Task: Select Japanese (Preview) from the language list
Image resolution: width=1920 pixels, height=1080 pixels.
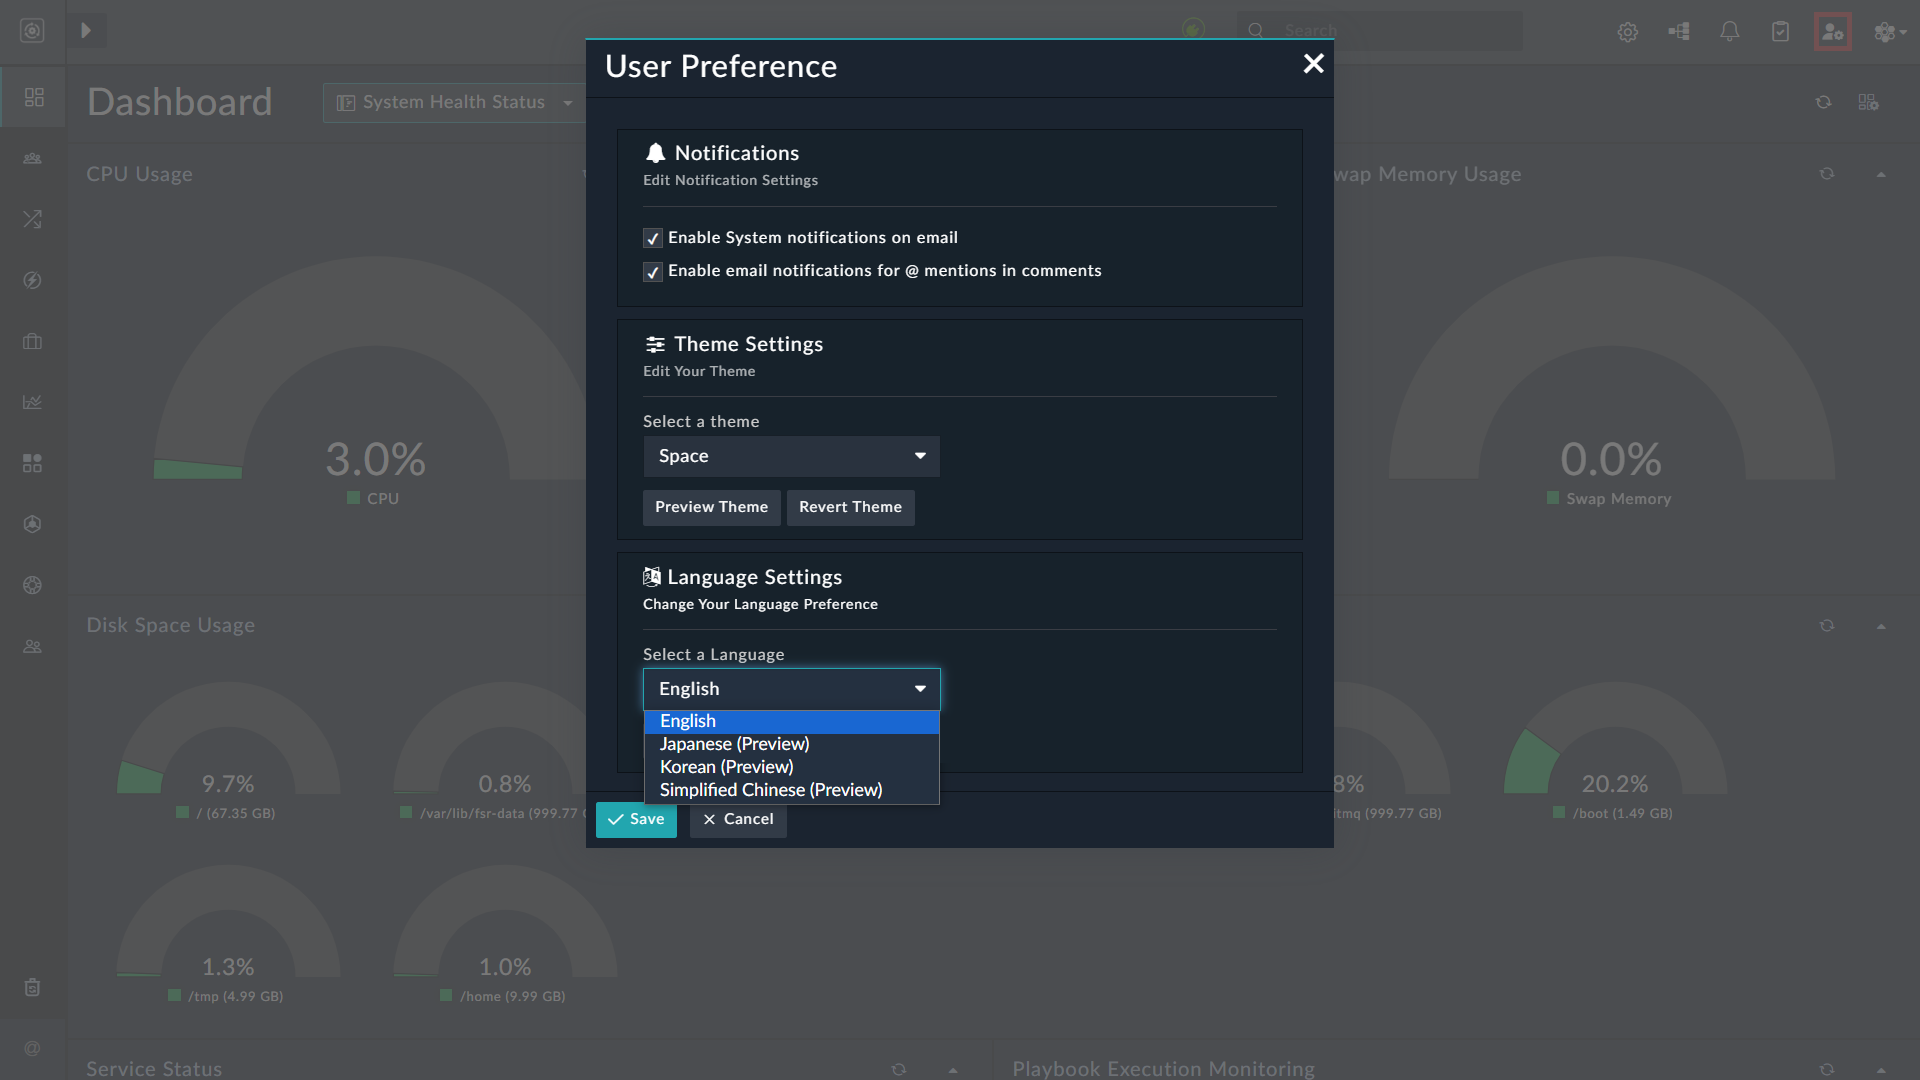Action: (x=733, y=744)
